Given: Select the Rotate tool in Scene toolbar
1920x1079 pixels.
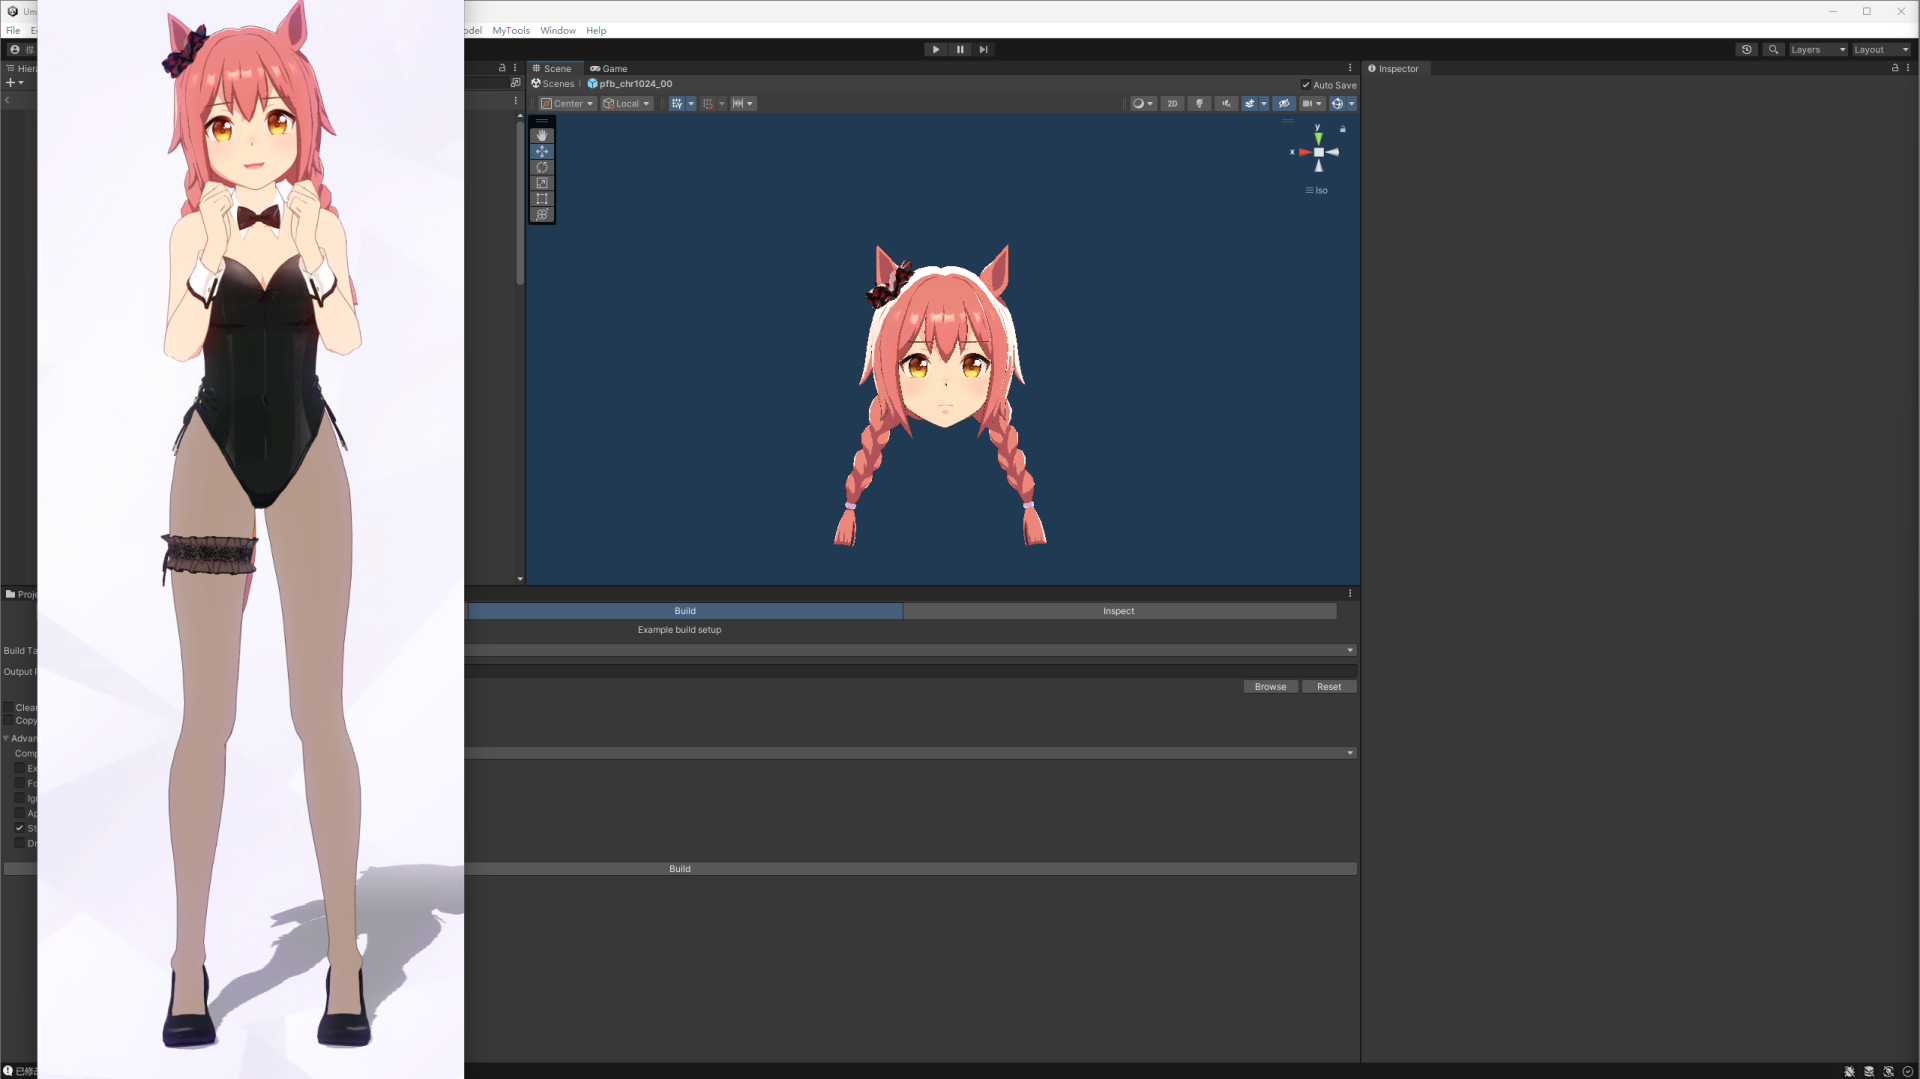Looking at the screenshot, I should [542, 167].
